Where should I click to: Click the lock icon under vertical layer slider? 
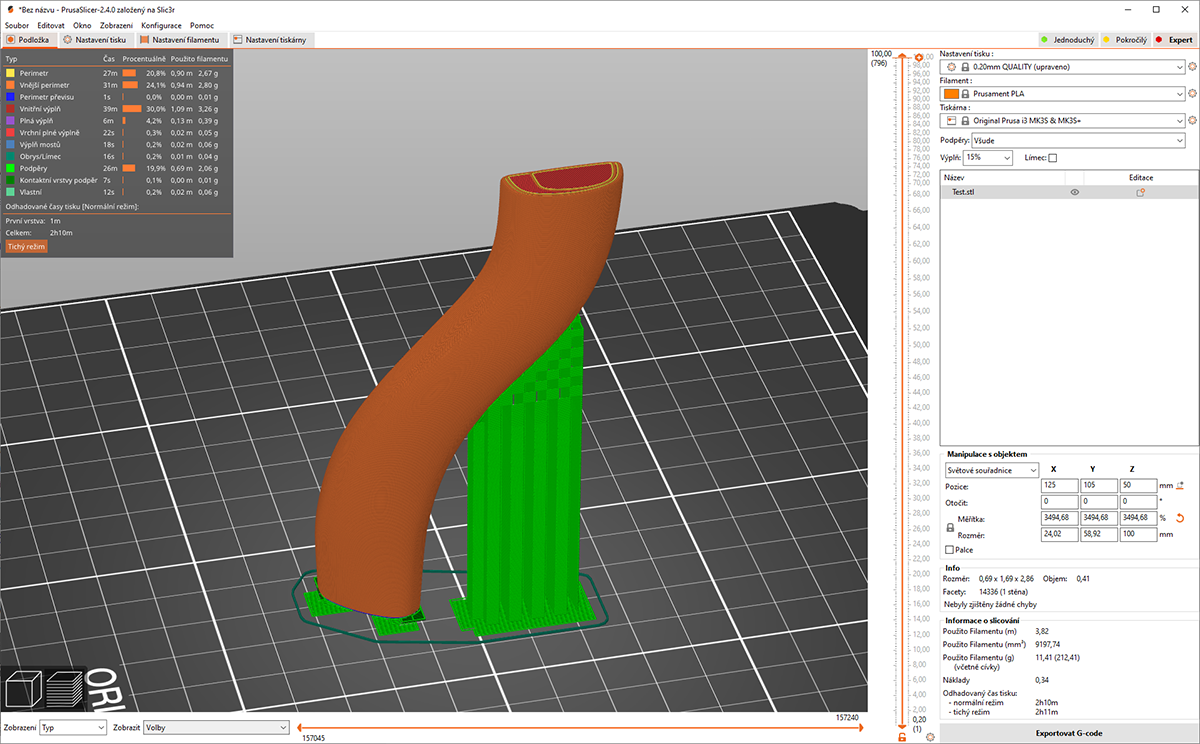click(x=902, y=737)
